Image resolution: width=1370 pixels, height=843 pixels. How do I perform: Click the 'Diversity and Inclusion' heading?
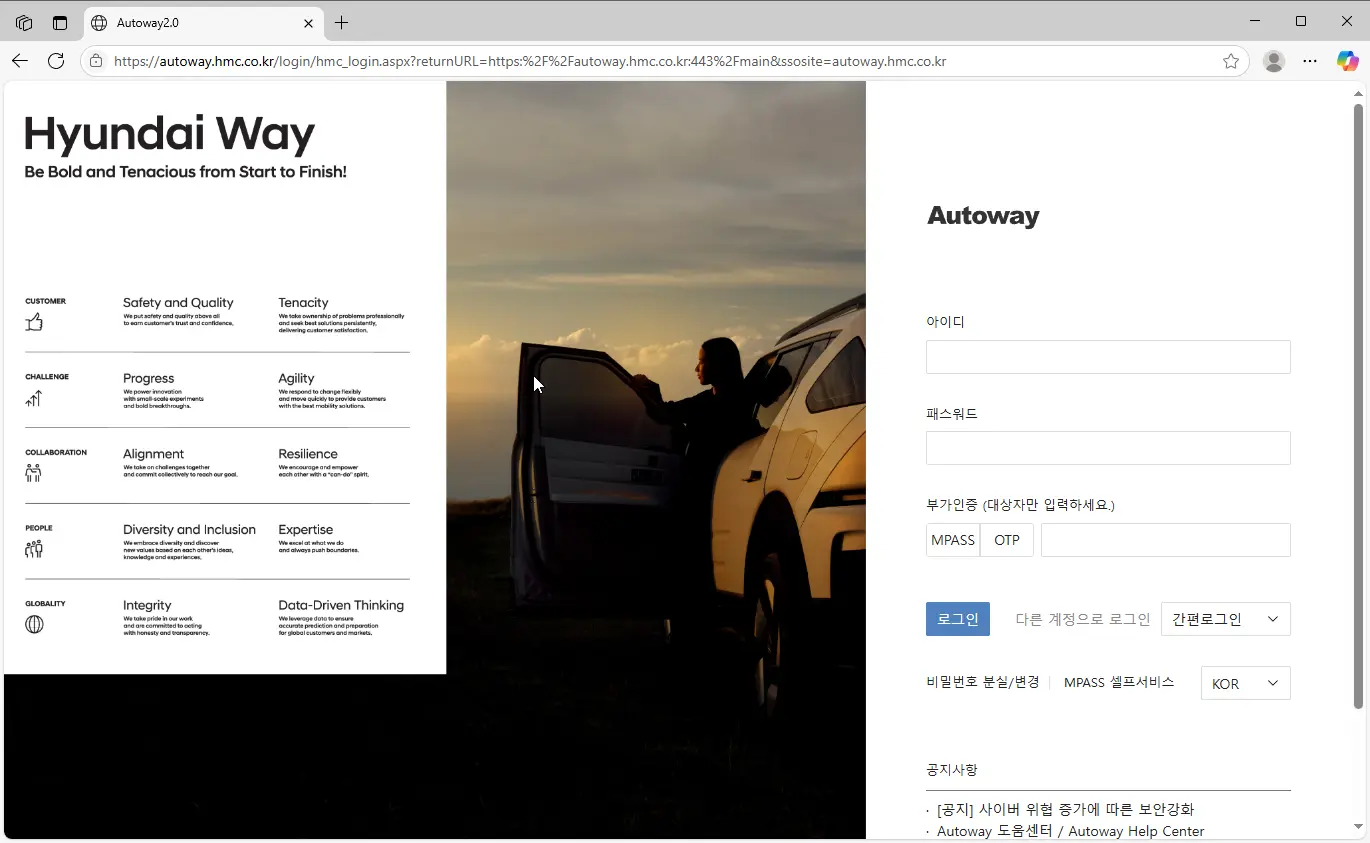click(x=189, y=529)
